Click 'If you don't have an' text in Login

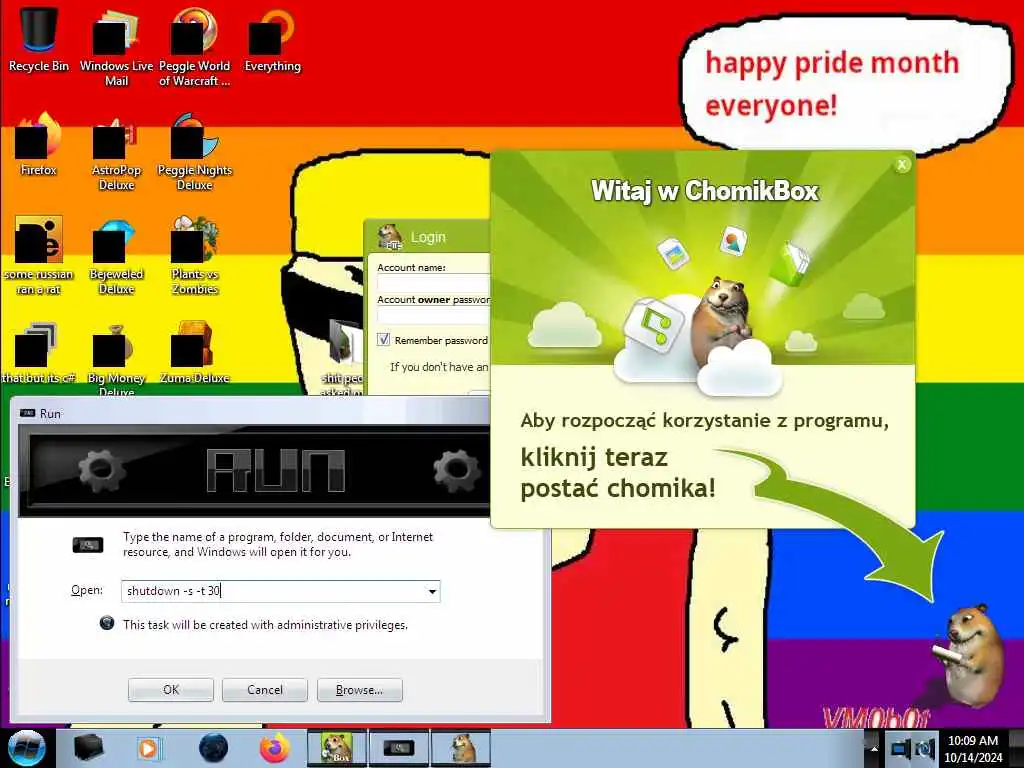click(439, 367)
